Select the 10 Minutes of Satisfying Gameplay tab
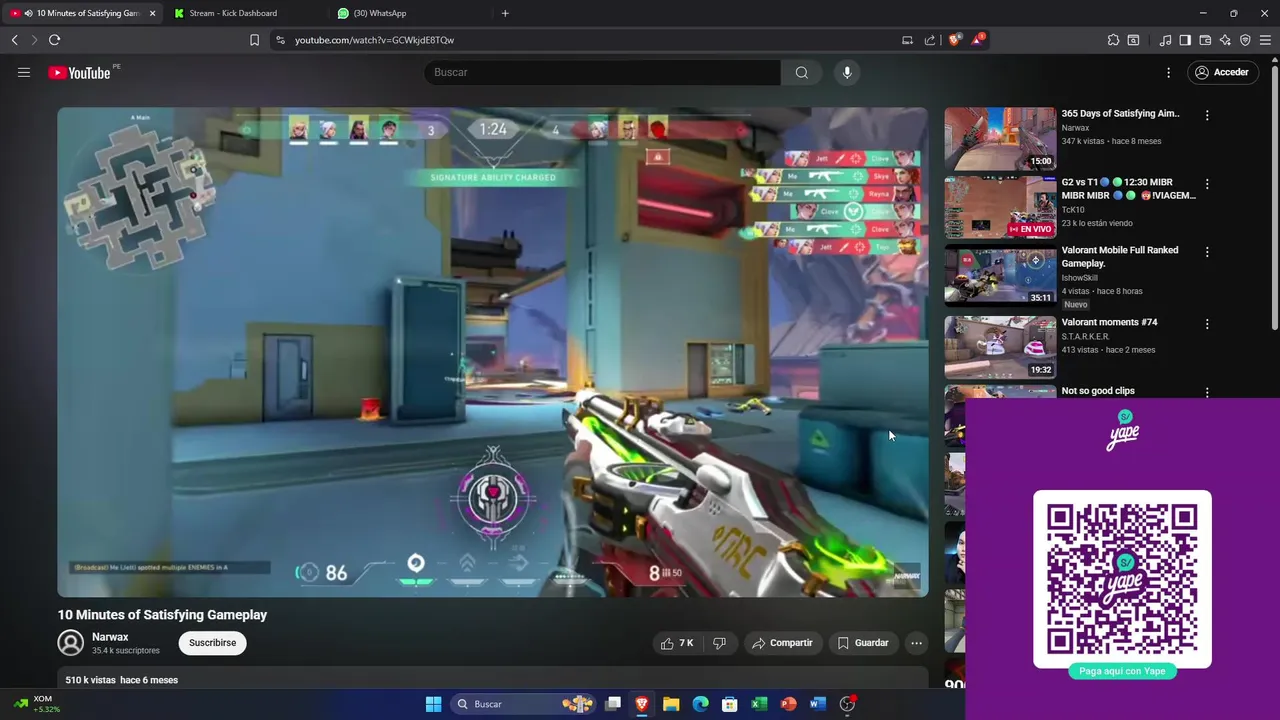The width and height of the screenshot is (1280, 720). click(80, 13)
